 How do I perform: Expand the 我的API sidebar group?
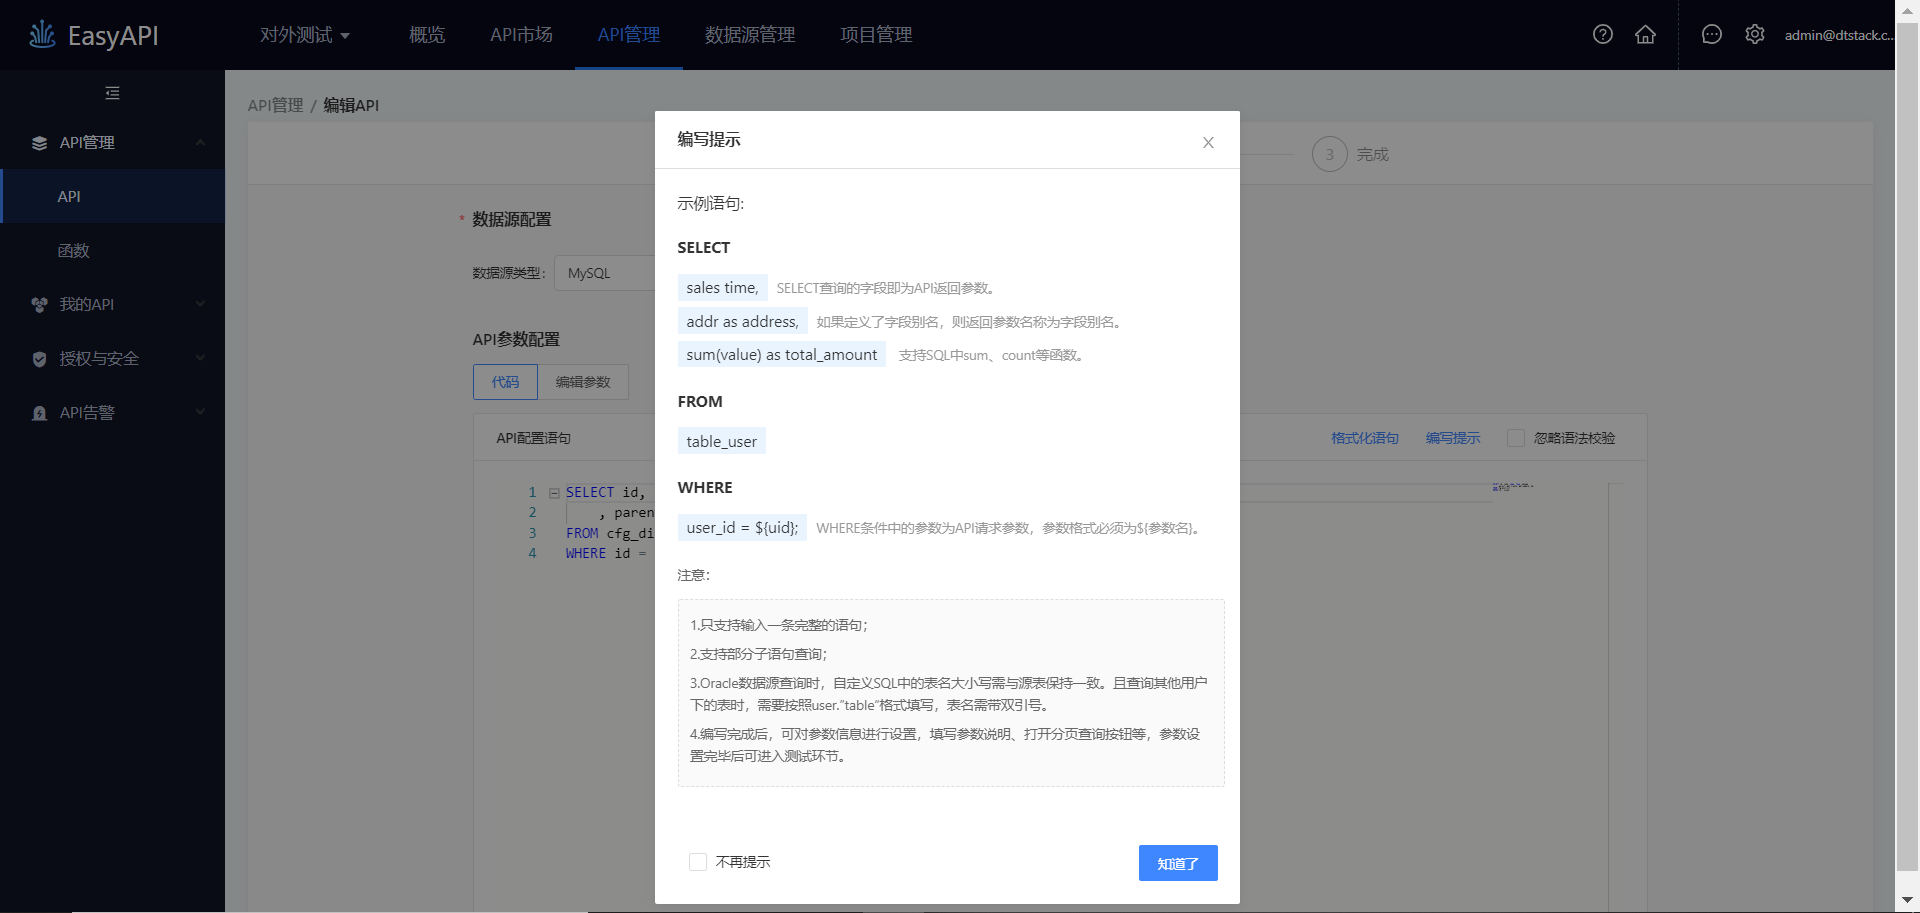pyautogui.click(x=200, y=305)
